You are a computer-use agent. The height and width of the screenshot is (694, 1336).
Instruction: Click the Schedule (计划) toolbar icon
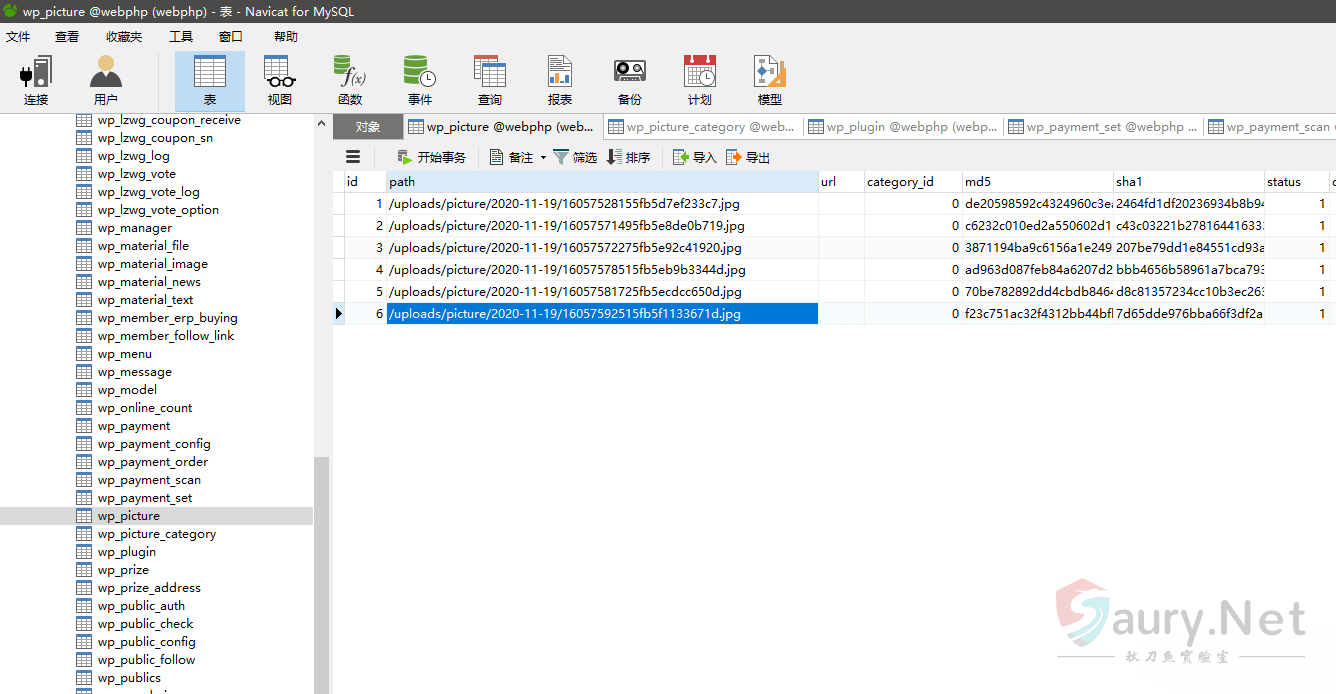pos(699,80)
